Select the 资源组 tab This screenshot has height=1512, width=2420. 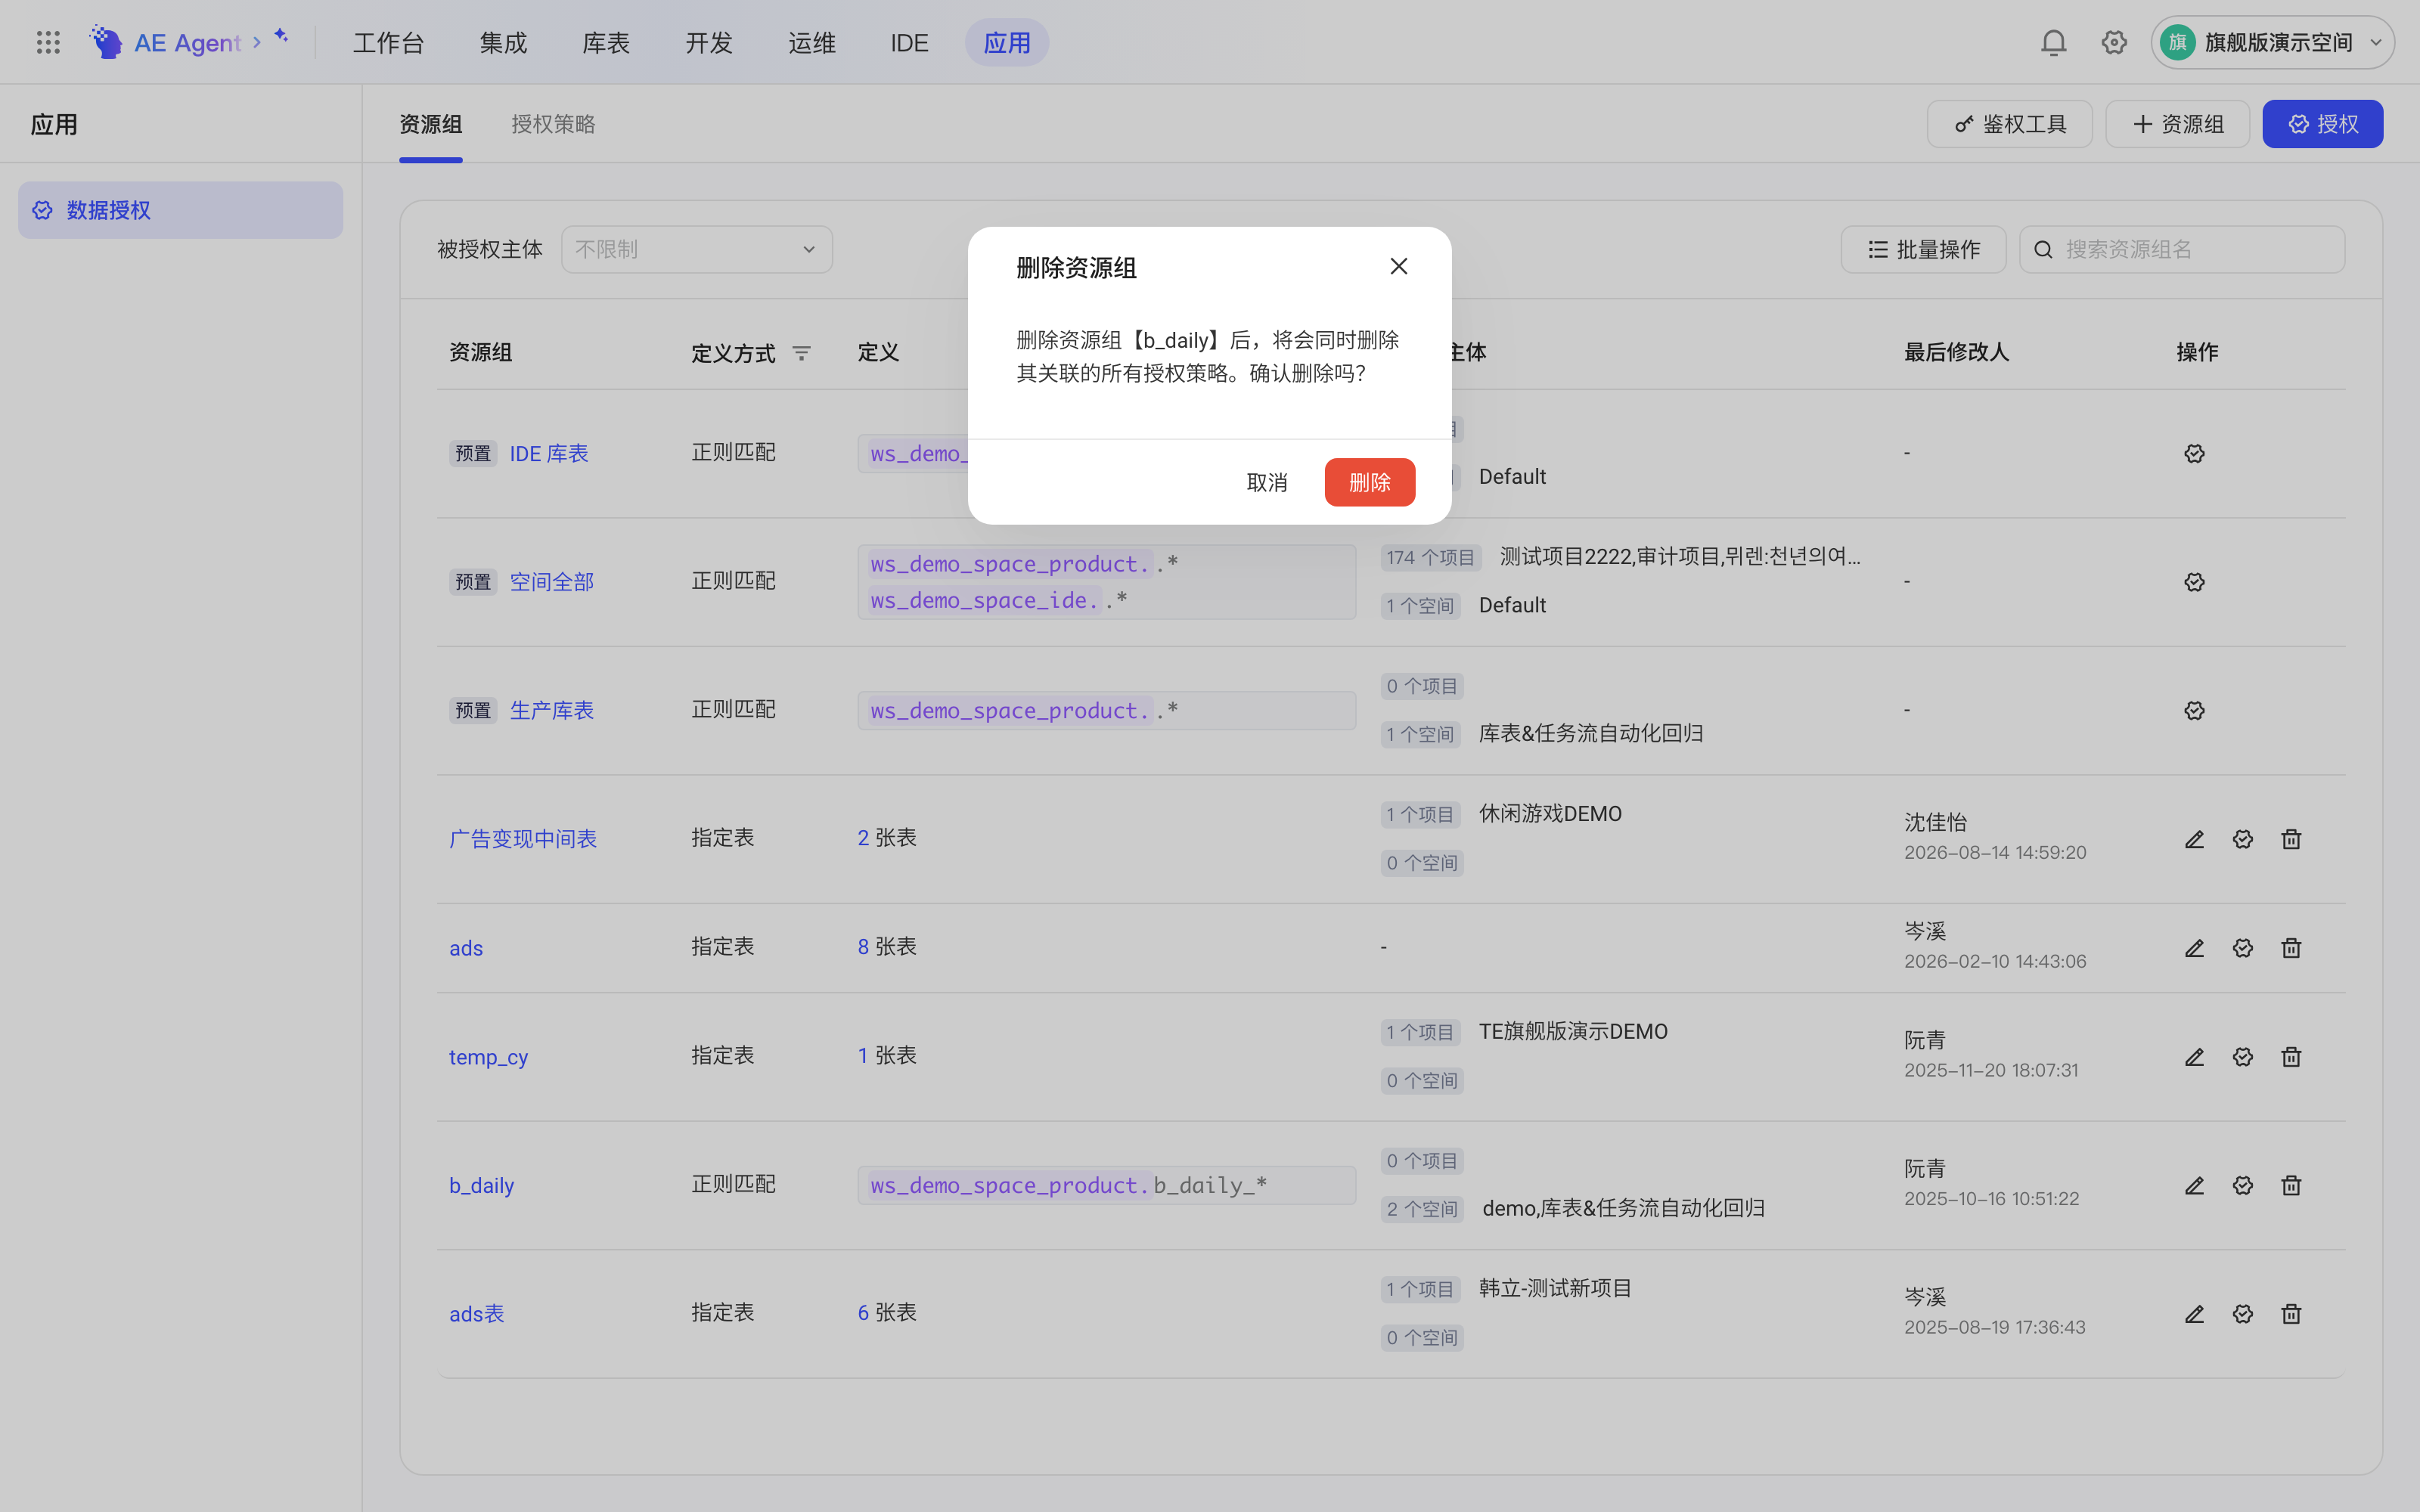(430, 124)
